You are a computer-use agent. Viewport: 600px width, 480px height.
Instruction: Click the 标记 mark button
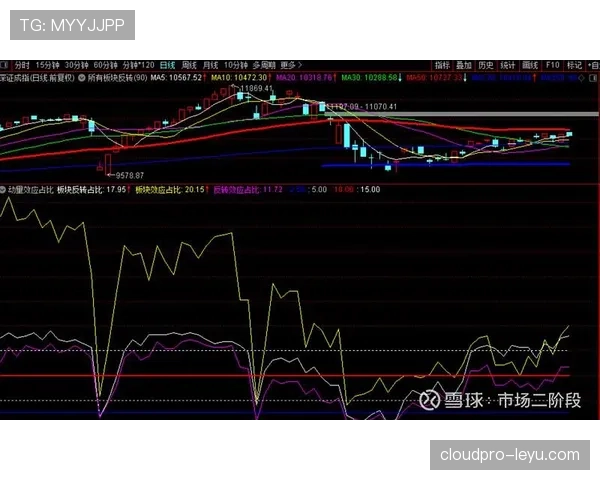(574, 65)
